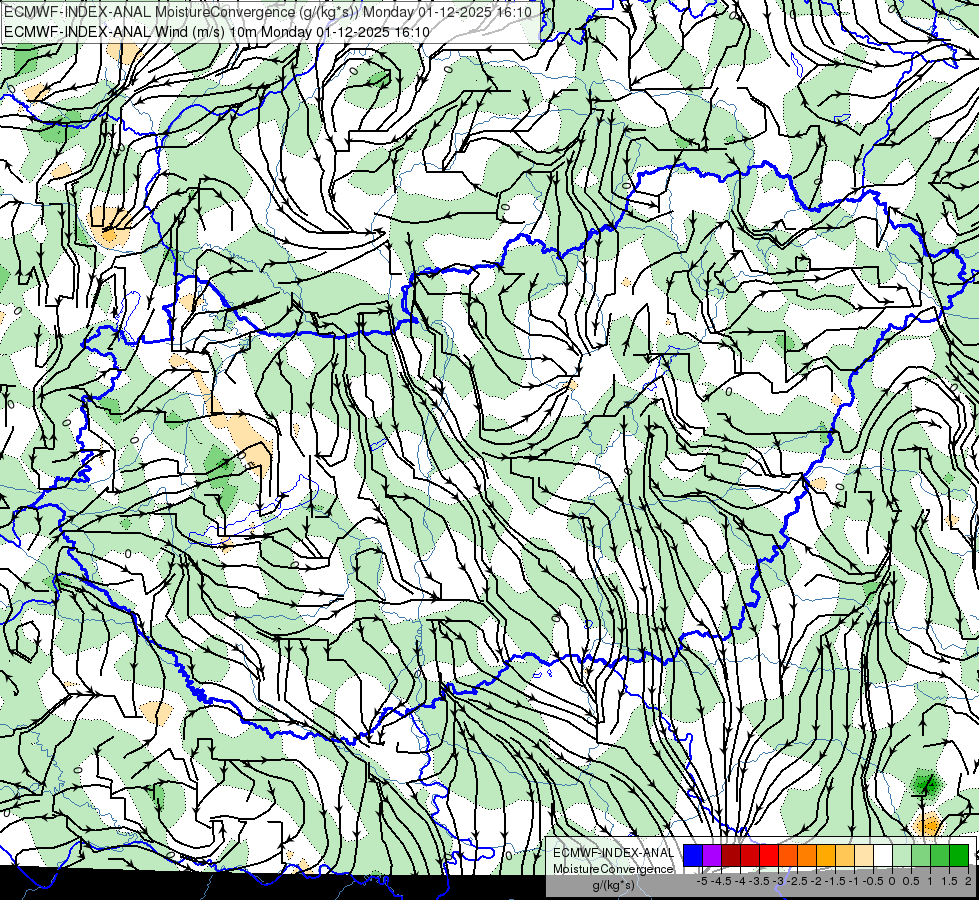Viewport: 979px width, 900px height.
Task: Select the dark red swatch between -4 and -3.5
Action: coord(750,855)
